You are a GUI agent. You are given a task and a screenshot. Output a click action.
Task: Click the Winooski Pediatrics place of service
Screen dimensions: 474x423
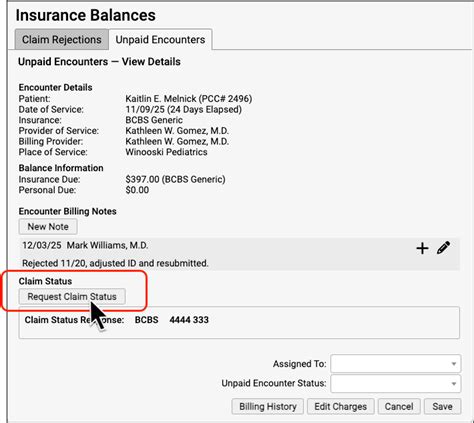pos(166,152)
